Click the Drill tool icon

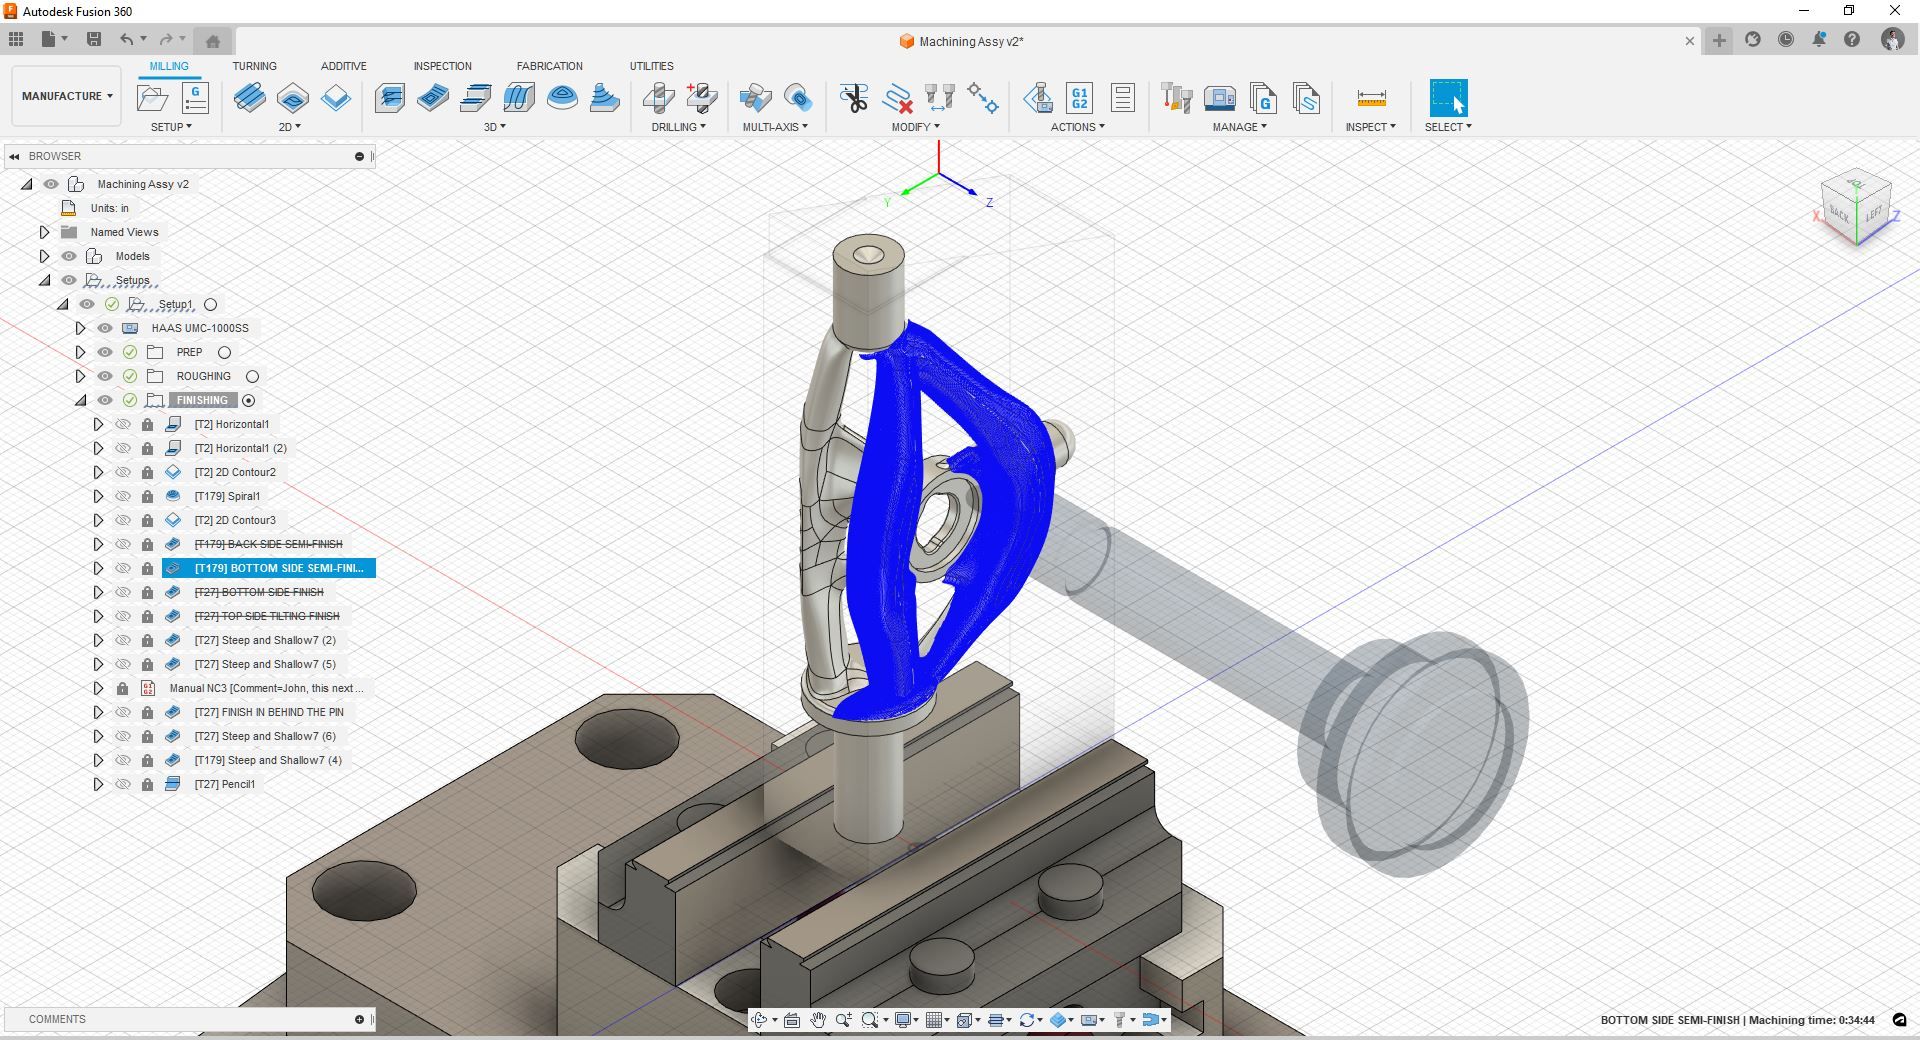coord(658,98)
